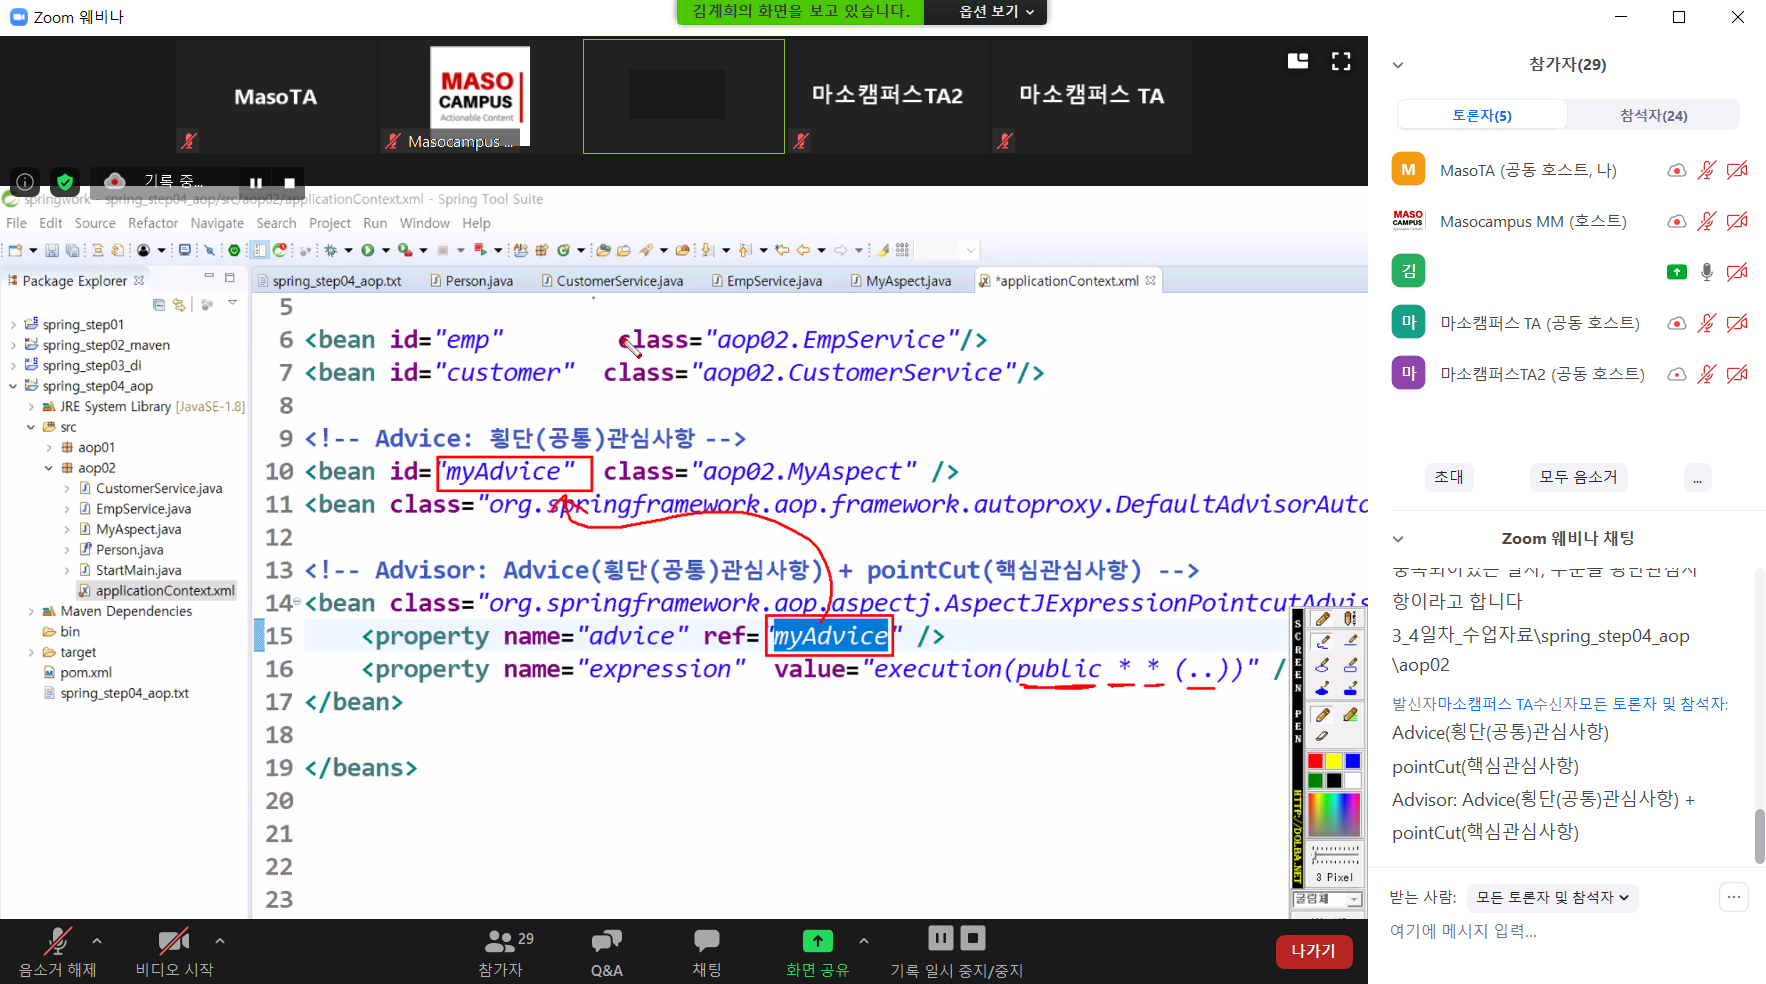Open the chat recipient dropdown

click(1552, 898)
